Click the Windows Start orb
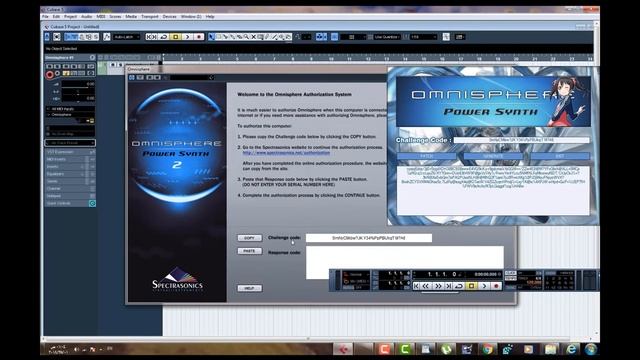Viewport: 640px width, 360px height. [x=591, y=349]
